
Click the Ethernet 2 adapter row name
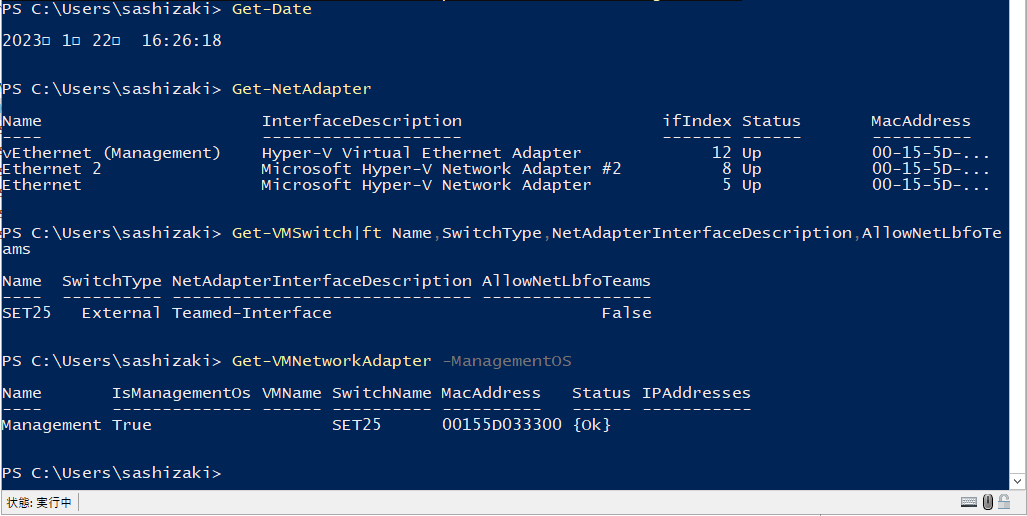pyautogui.click(x=52, y=169)
